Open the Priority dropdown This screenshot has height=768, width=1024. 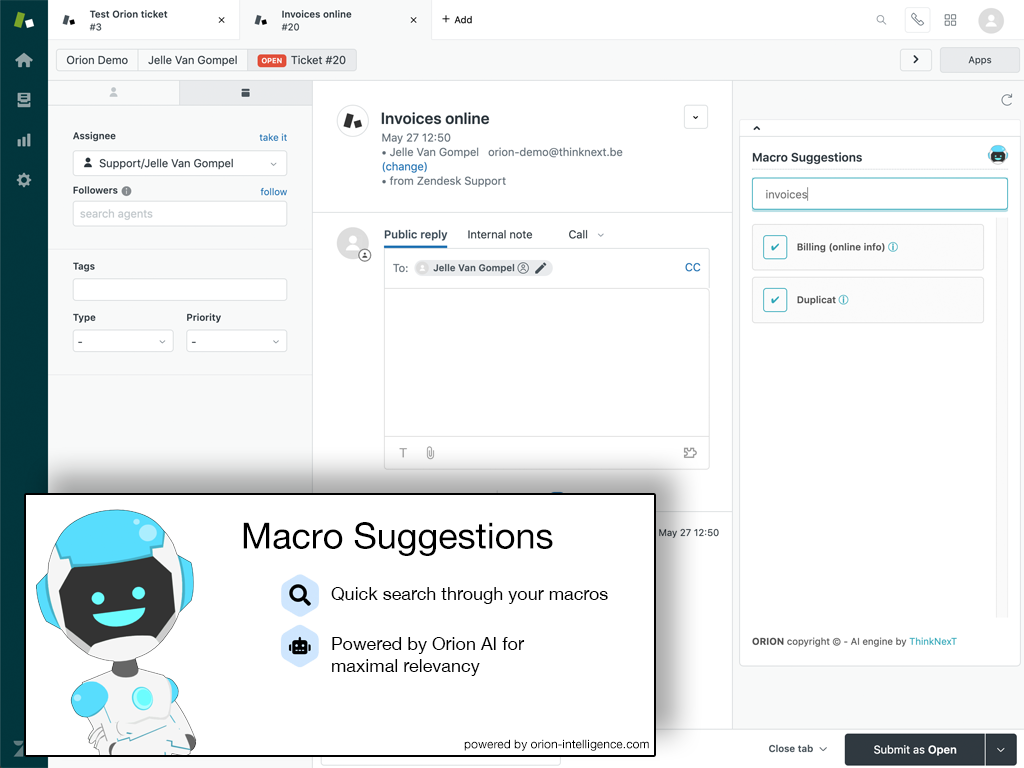236,342
